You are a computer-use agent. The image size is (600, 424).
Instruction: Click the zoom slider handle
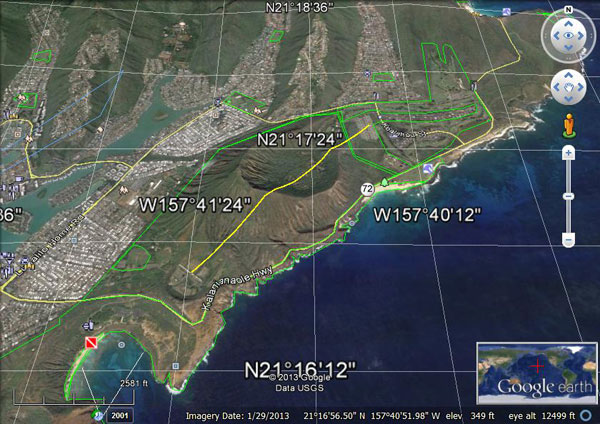pyautogui.click(x=567, y=193)
